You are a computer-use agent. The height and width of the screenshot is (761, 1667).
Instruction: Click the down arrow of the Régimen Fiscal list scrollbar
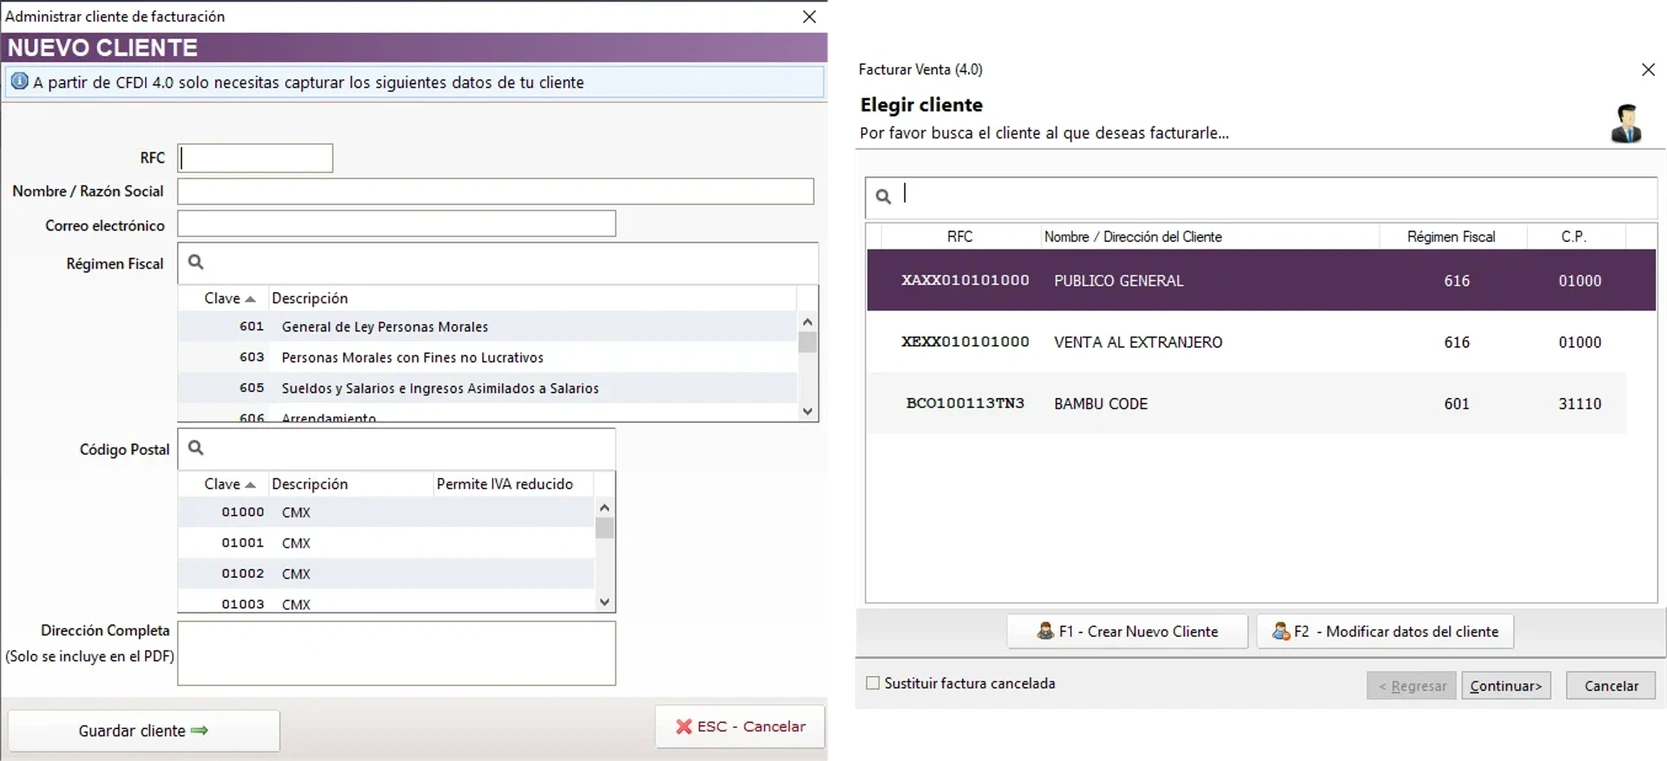tap(808, 411)
